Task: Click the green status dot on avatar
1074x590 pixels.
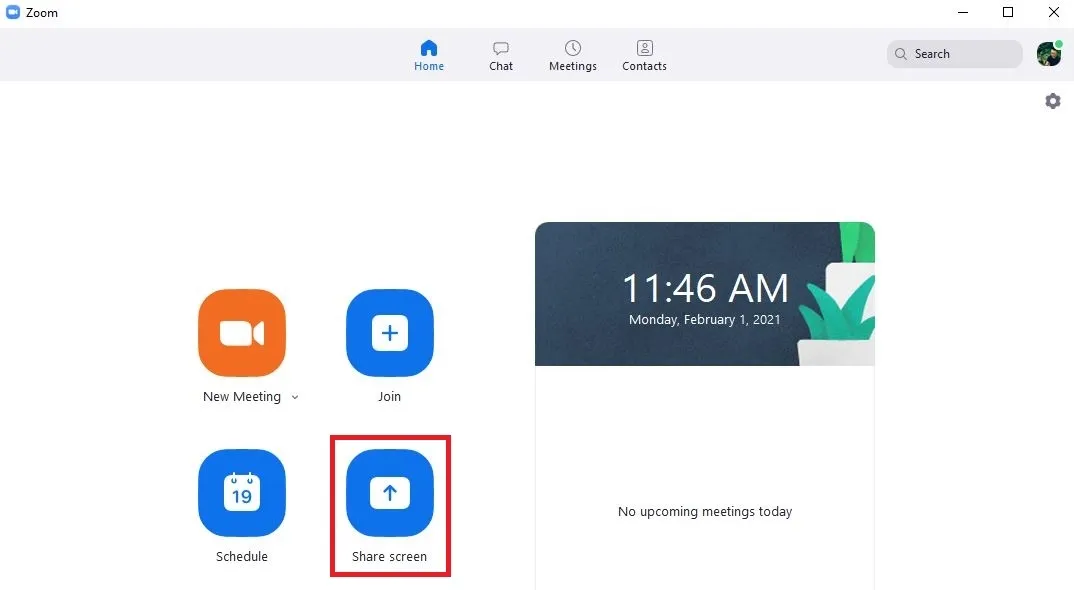Action: pyautogui.click(x=1059, y=44)
